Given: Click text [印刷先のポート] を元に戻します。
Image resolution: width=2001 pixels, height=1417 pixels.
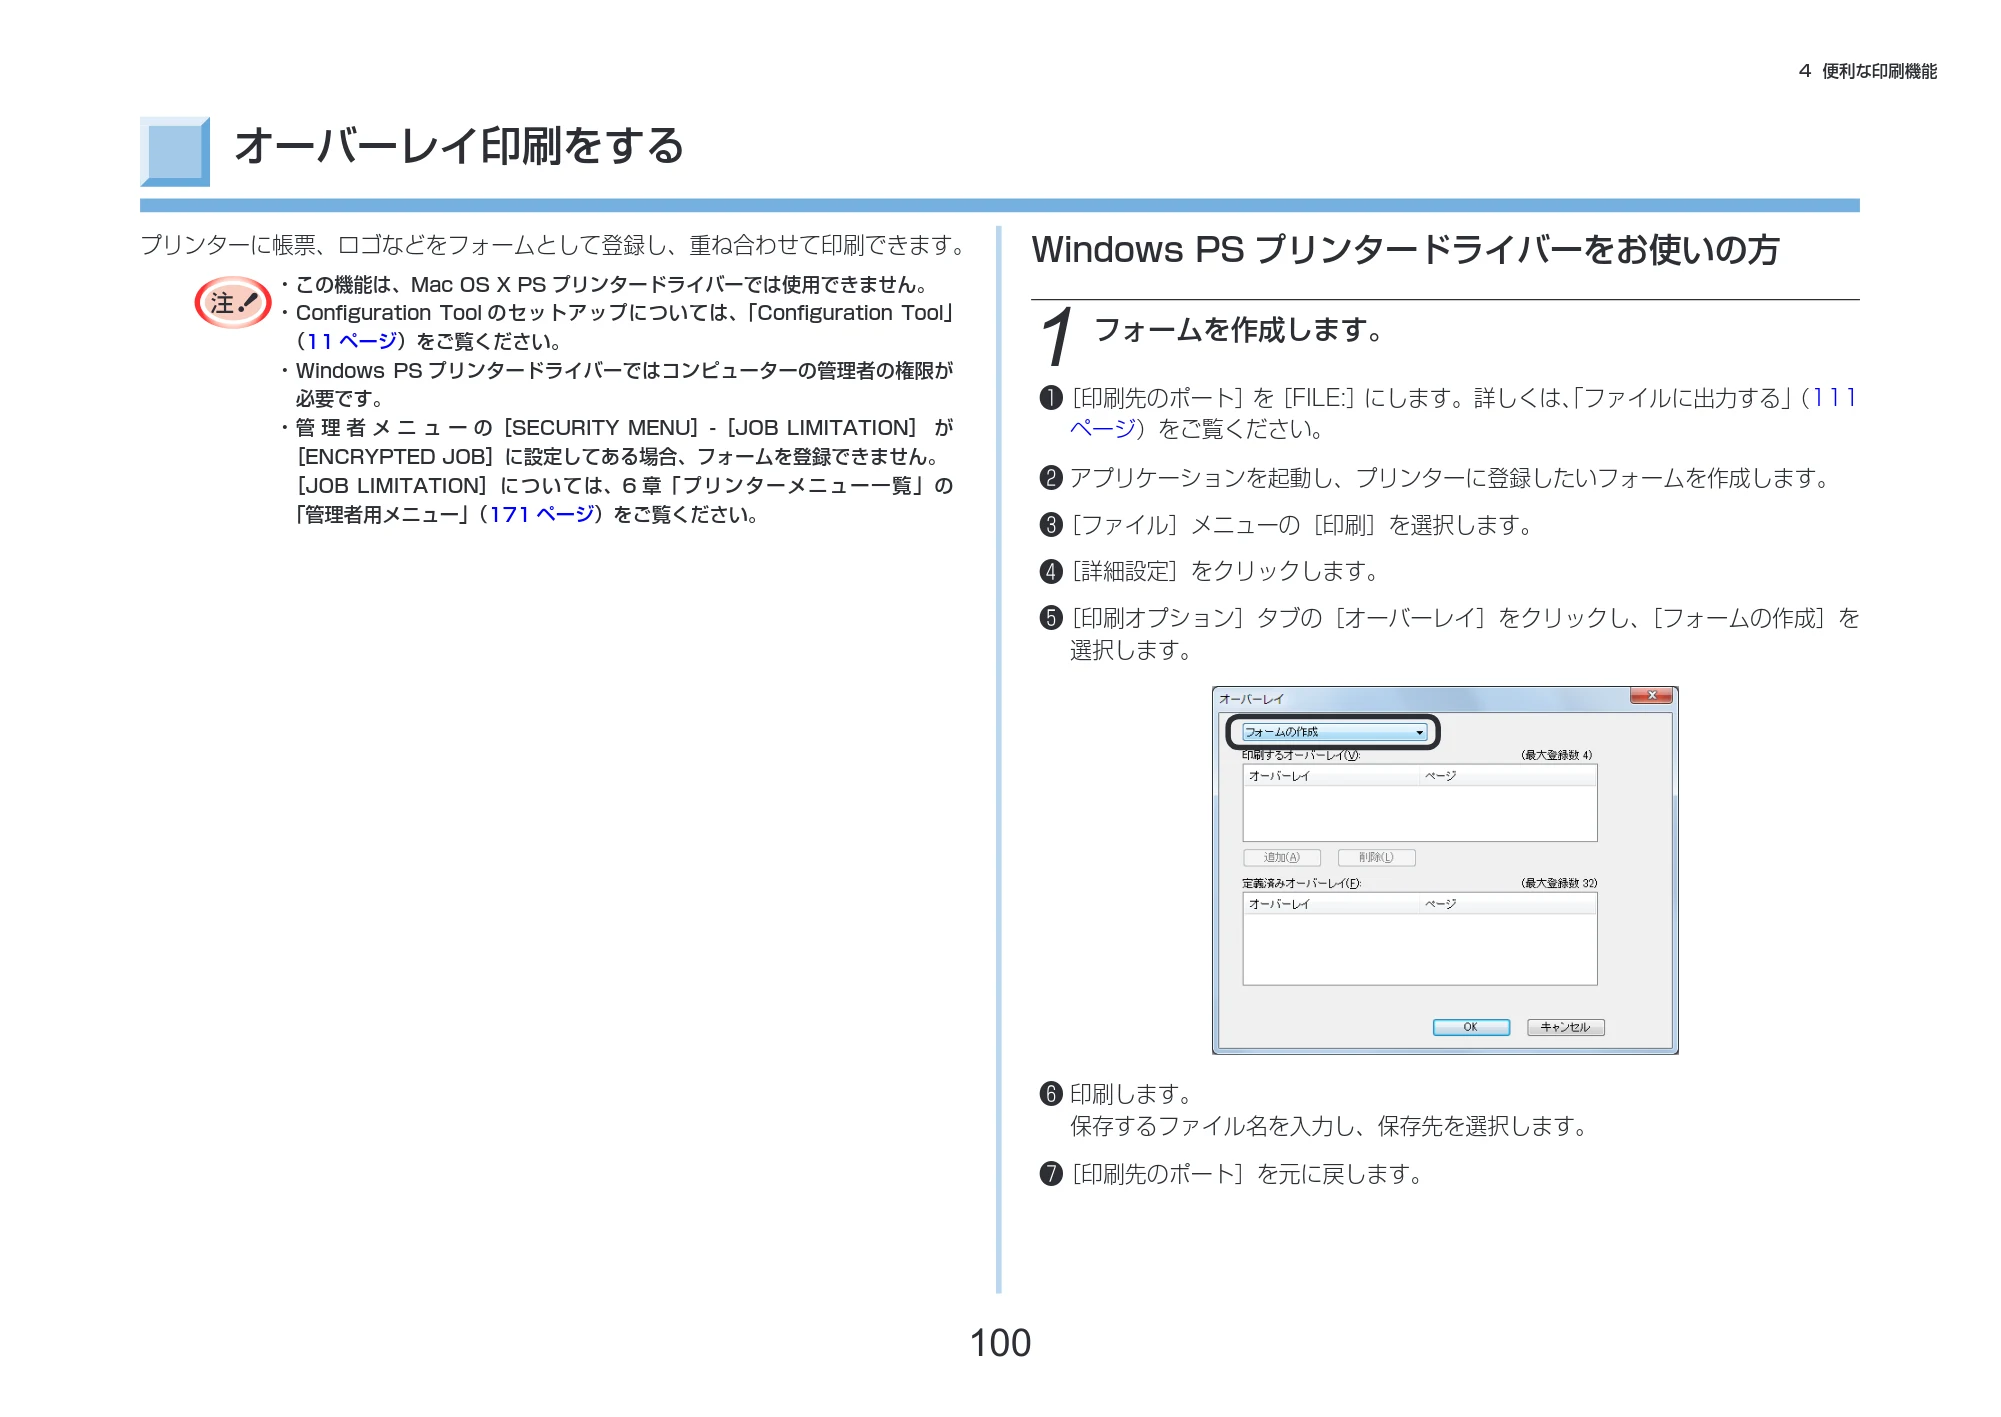Looking at the screenshot, I should click(1248, 1174).
